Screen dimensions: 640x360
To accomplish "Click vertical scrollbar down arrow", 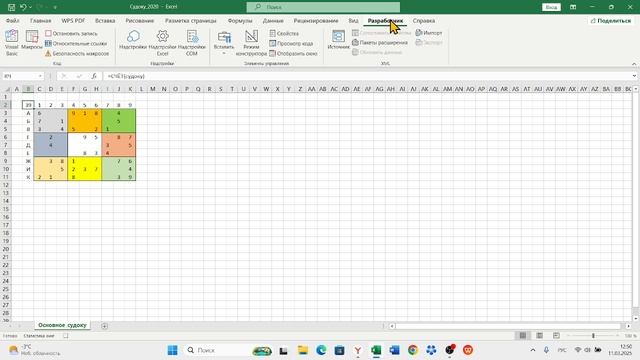I will [636, 318].
